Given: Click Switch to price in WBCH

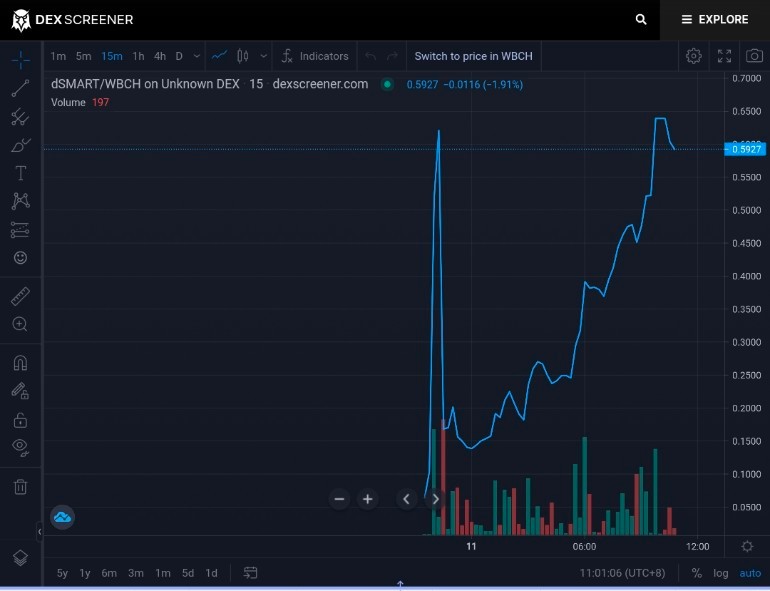Looking at the screenshot, I should pos(473,56).
